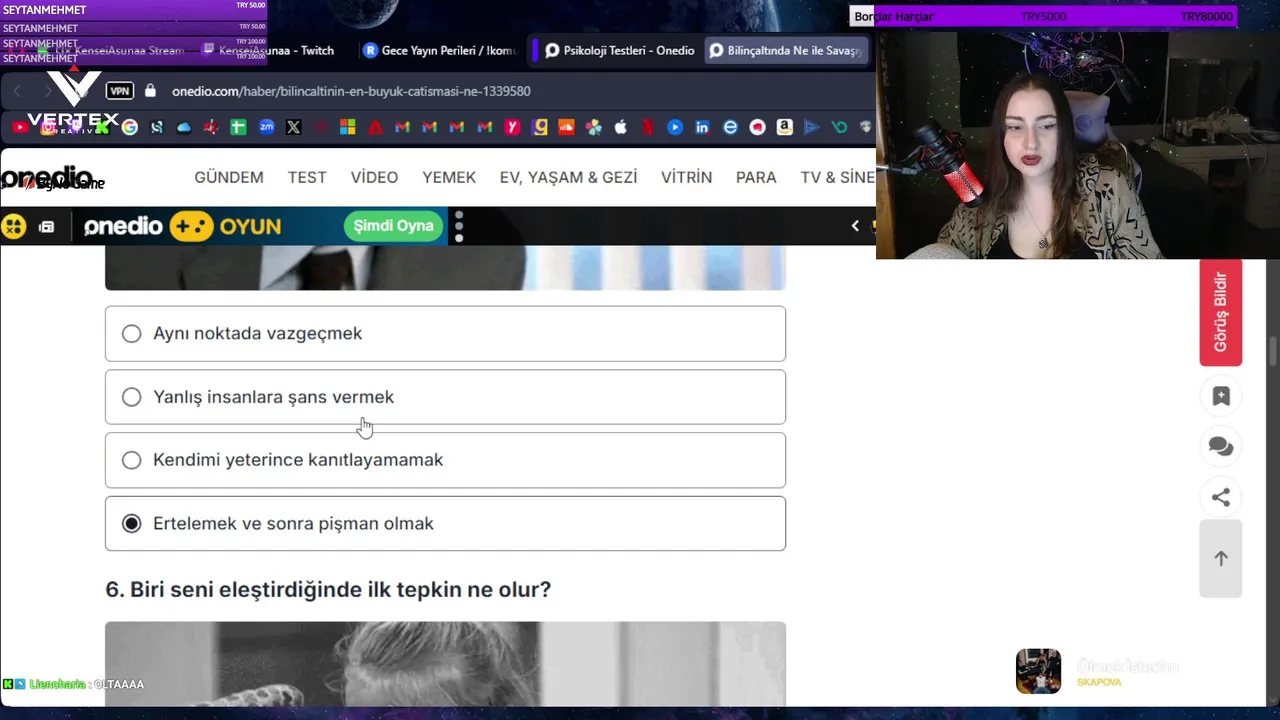Open the Edge 'e' bookmark icon
Image resolution: width=1280 pixels, height=720 pixels.
tap(730, 127)
